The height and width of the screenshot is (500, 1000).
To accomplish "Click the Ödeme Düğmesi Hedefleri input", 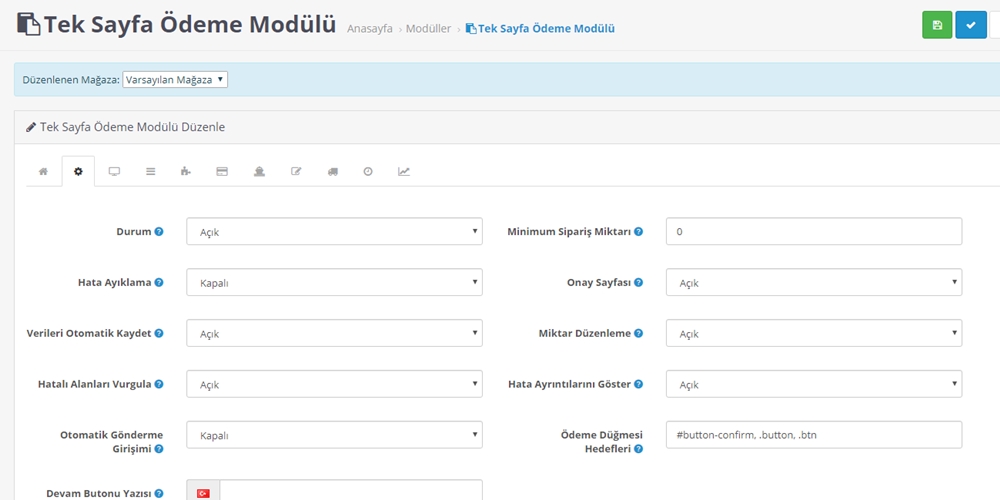I will point(814,435).
